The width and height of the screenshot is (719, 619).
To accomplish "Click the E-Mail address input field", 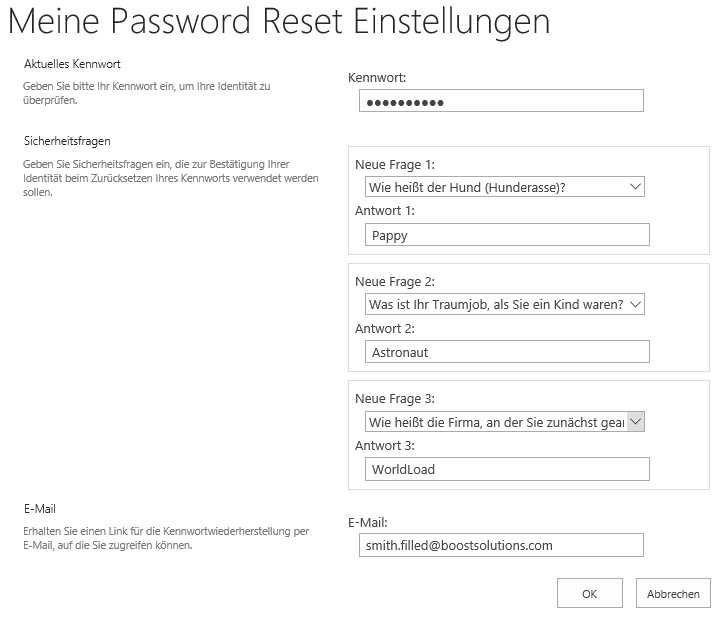I will tap(501, 545).
